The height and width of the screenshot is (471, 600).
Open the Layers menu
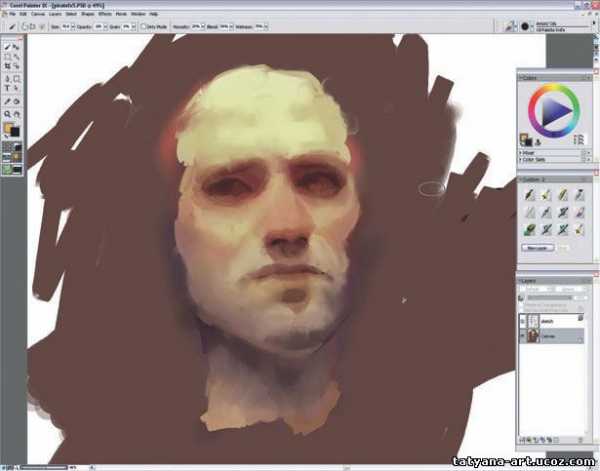point(55,14)
